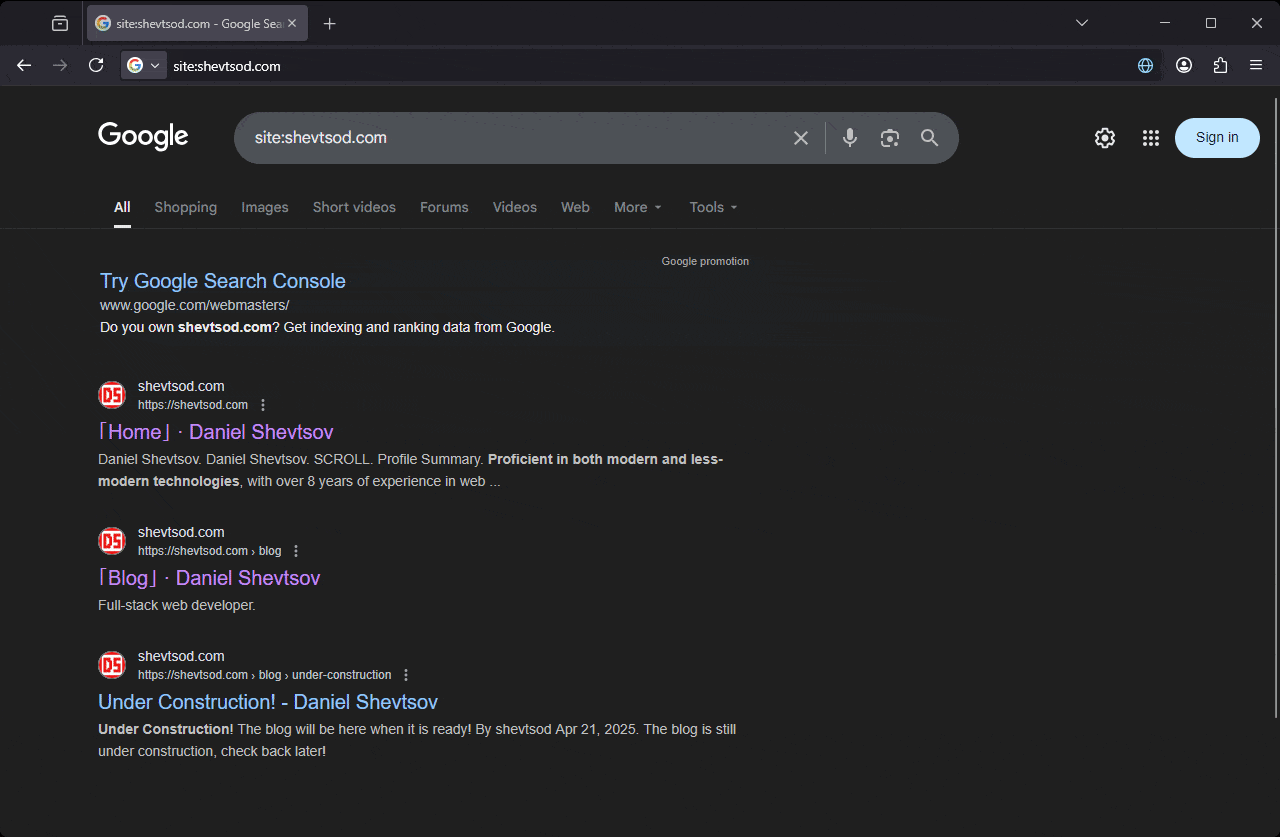Open the browser extensions puzzle icon

[x=1220, y=65]
